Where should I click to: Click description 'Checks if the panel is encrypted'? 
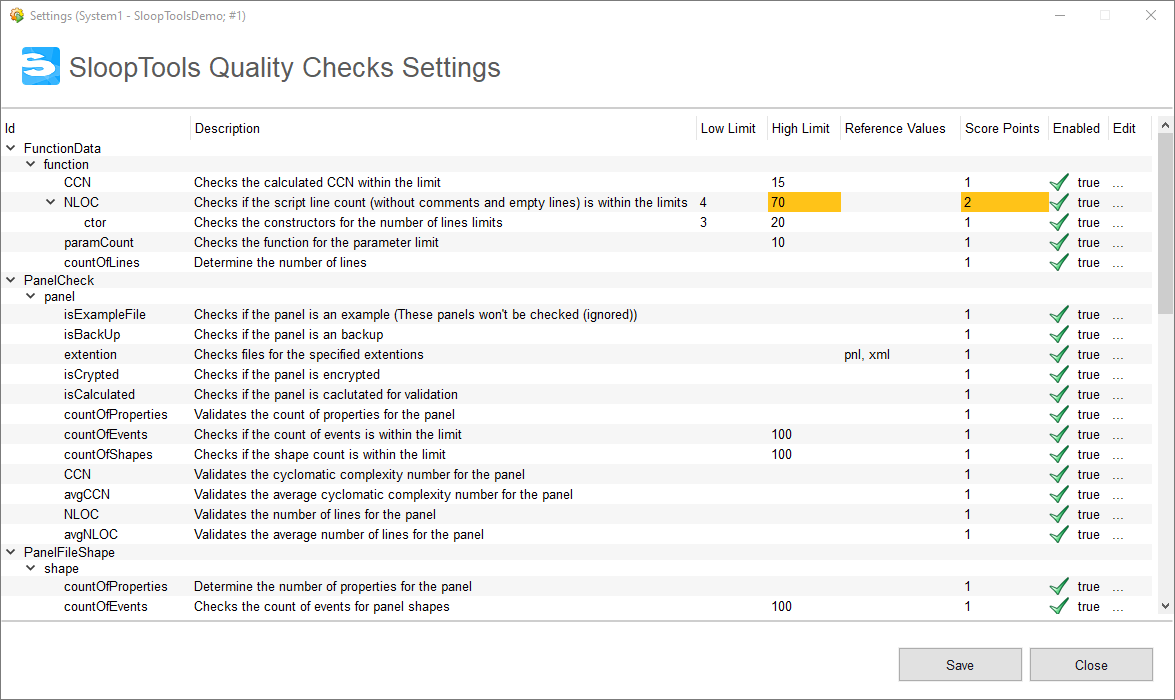pos(287,375)
